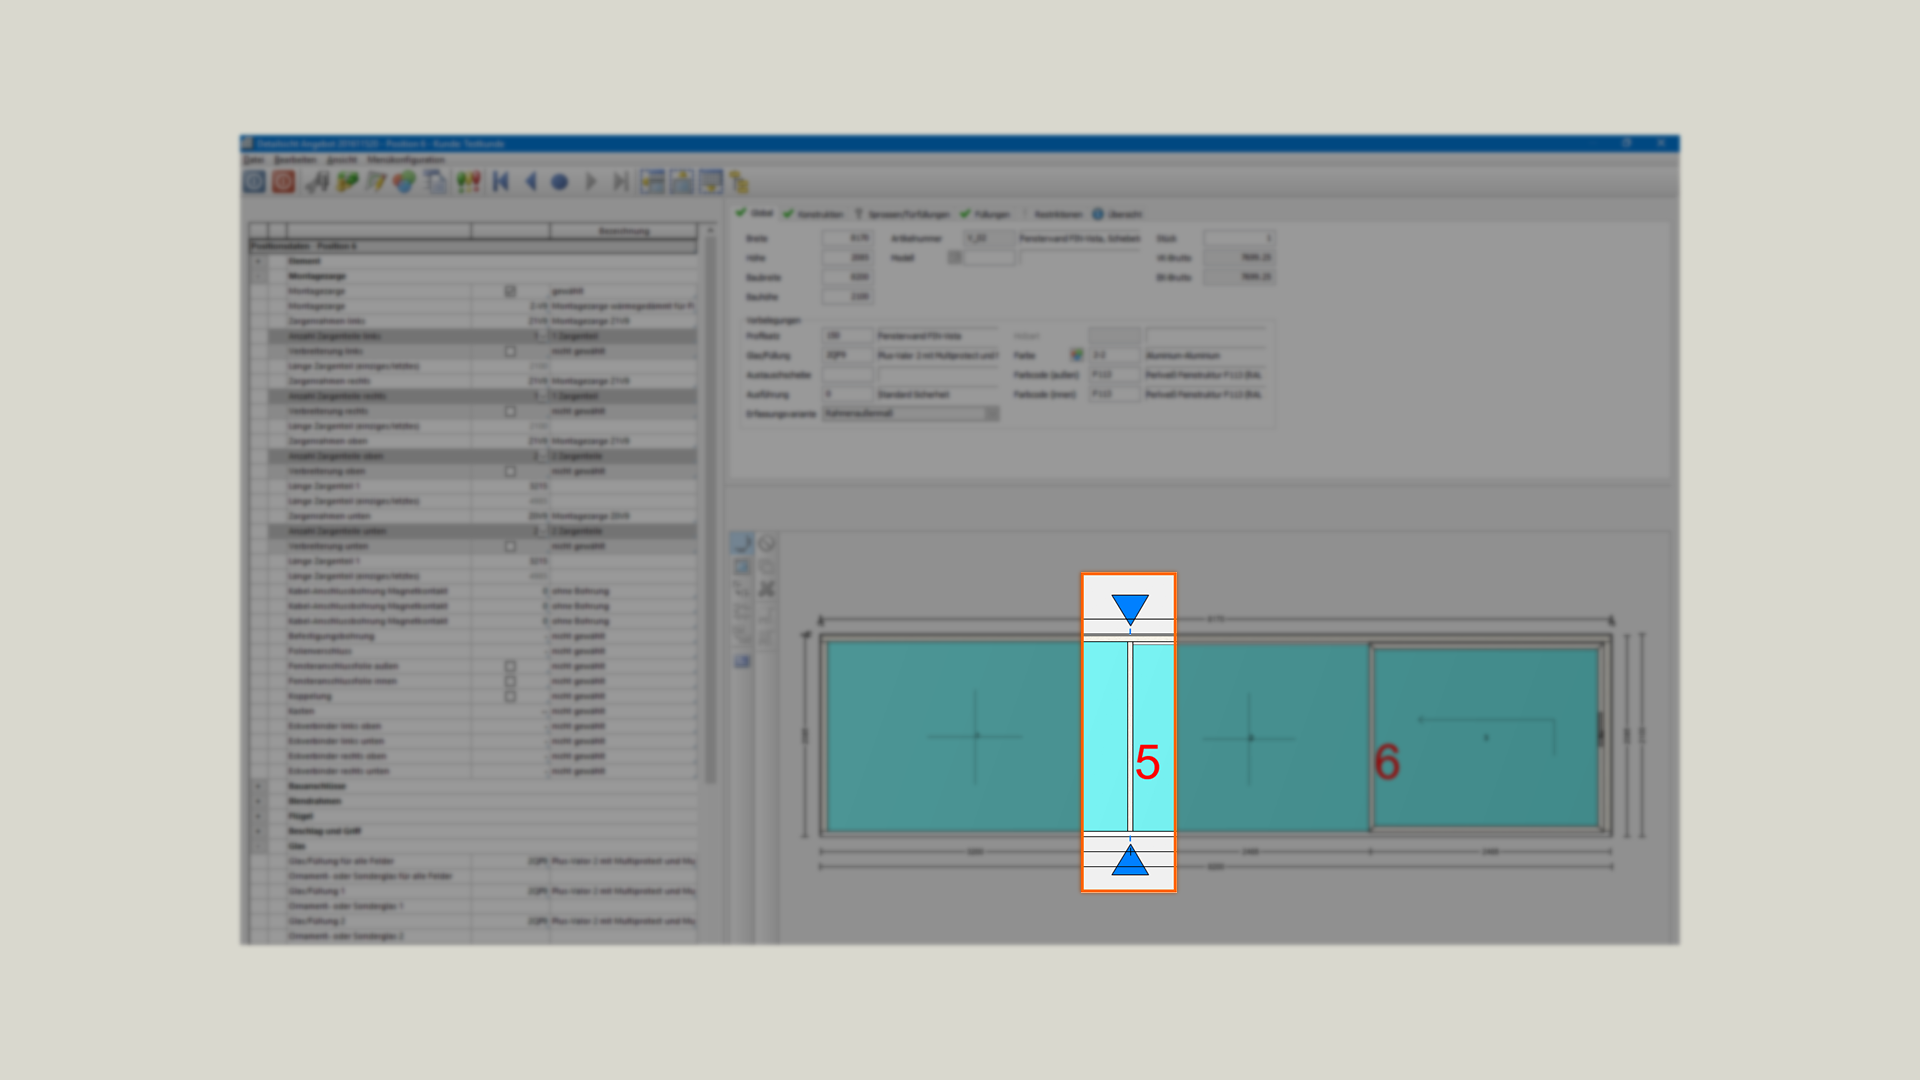Screen dimensions: 1920x1080
Task: Open the Datei menu
Action: (254, 159)
